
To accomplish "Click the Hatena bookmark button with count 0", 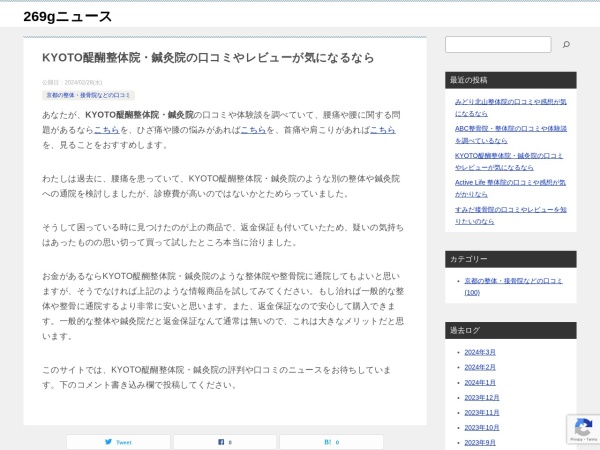I will pyautogui.click(x=331, y=442).
